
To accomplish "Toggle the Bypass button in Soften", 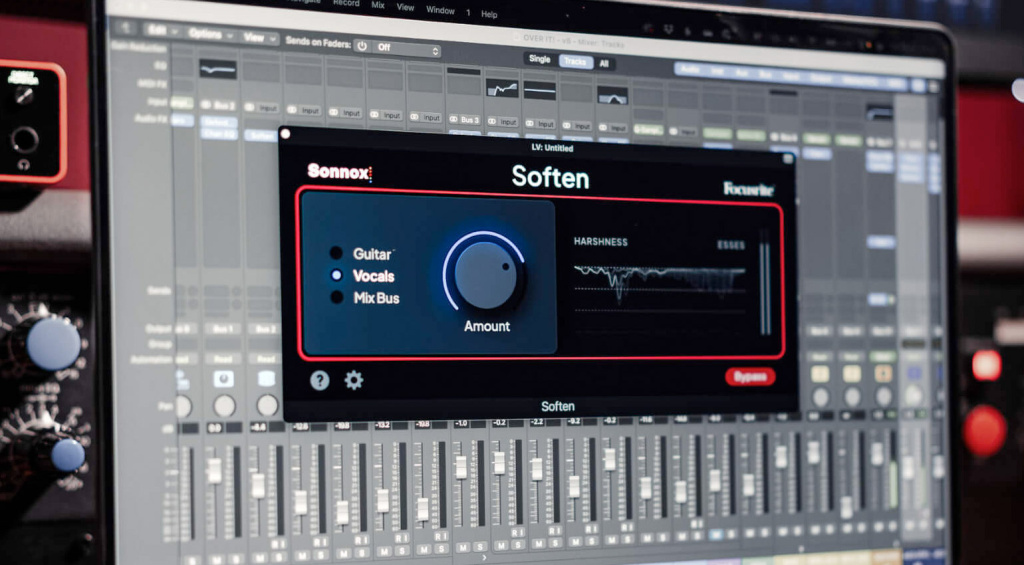I will click(750, 377).
